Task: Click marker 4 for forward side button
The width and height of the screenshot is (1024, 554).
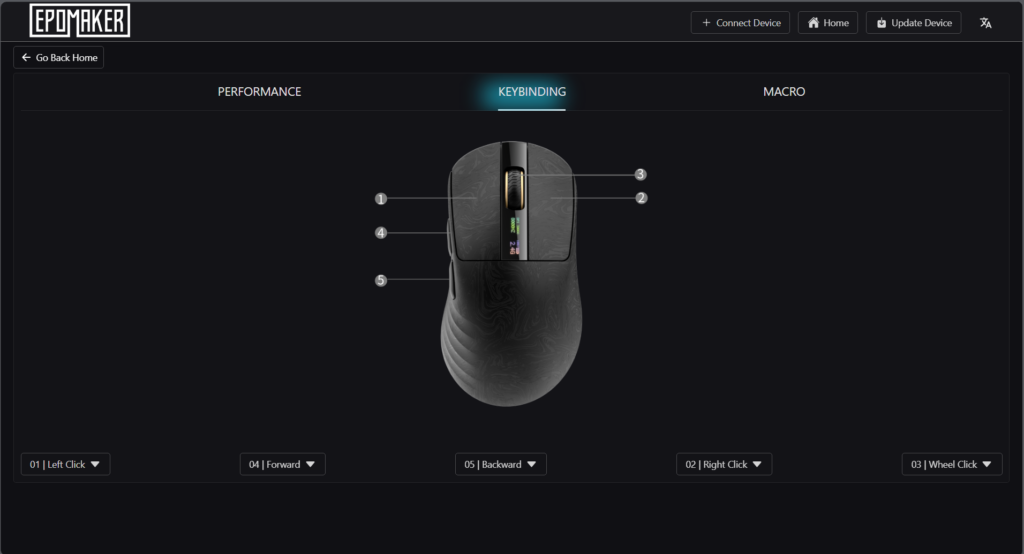Action: point(381,233)
